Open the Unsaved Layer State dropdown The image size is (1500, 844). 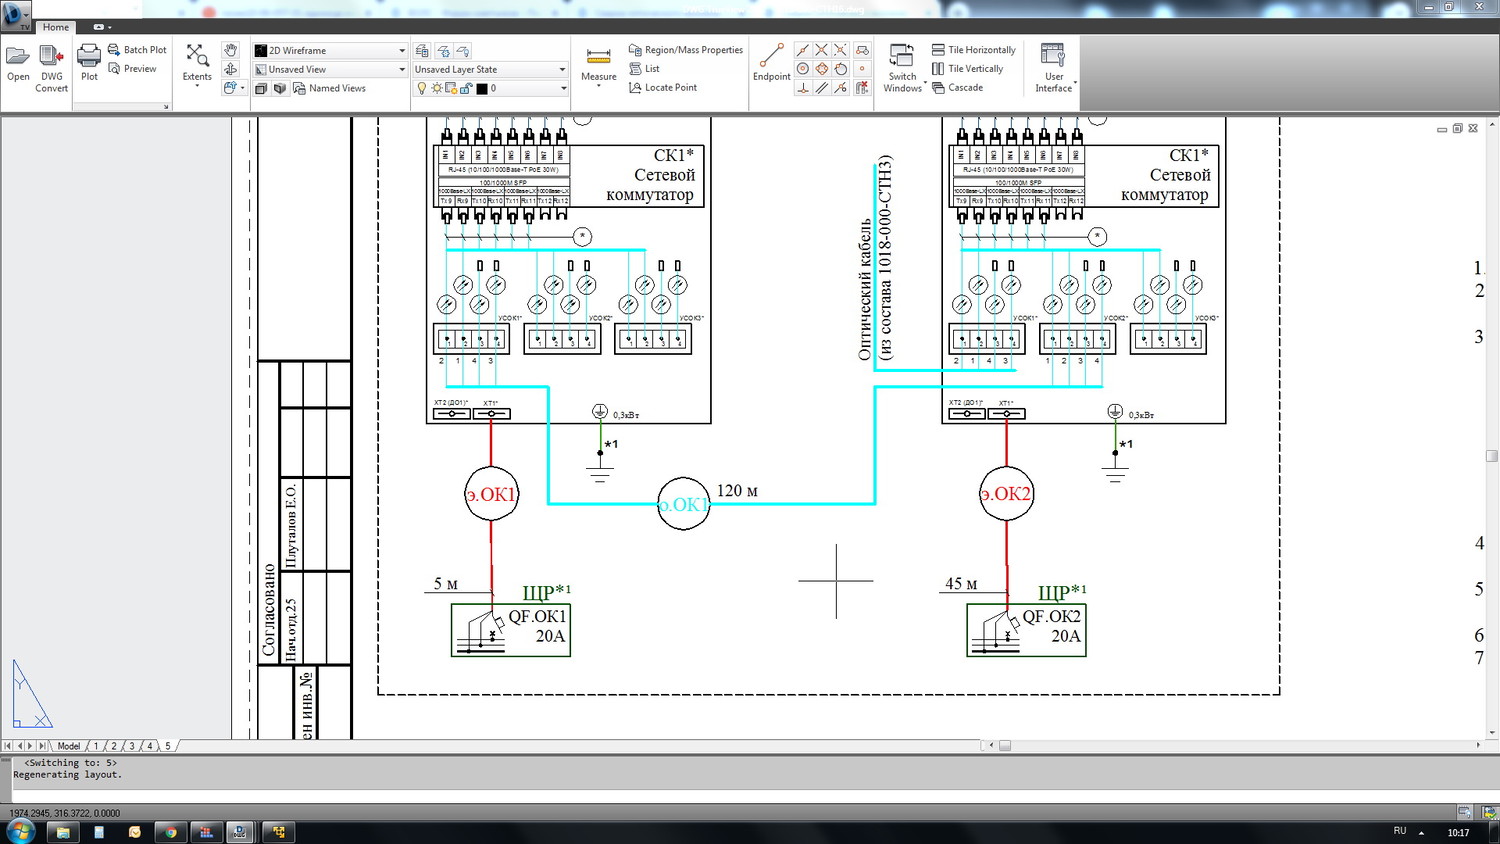[x=562, y=70]
